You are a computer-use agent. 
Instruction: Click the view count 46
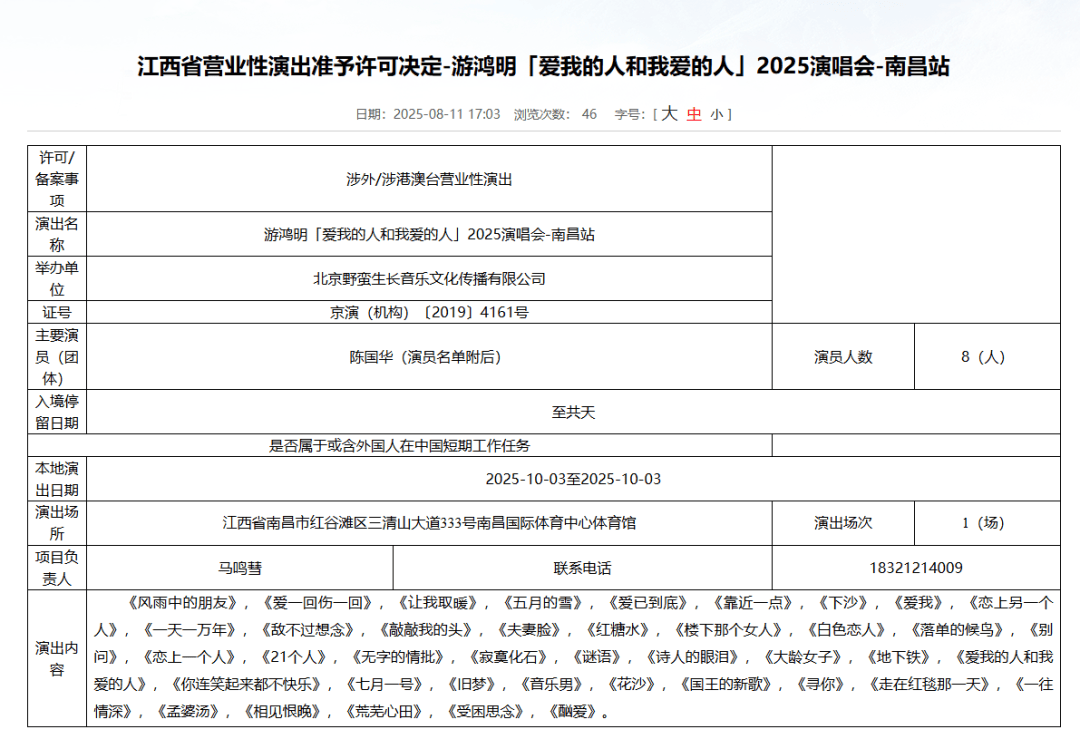[x=589, y=114]
